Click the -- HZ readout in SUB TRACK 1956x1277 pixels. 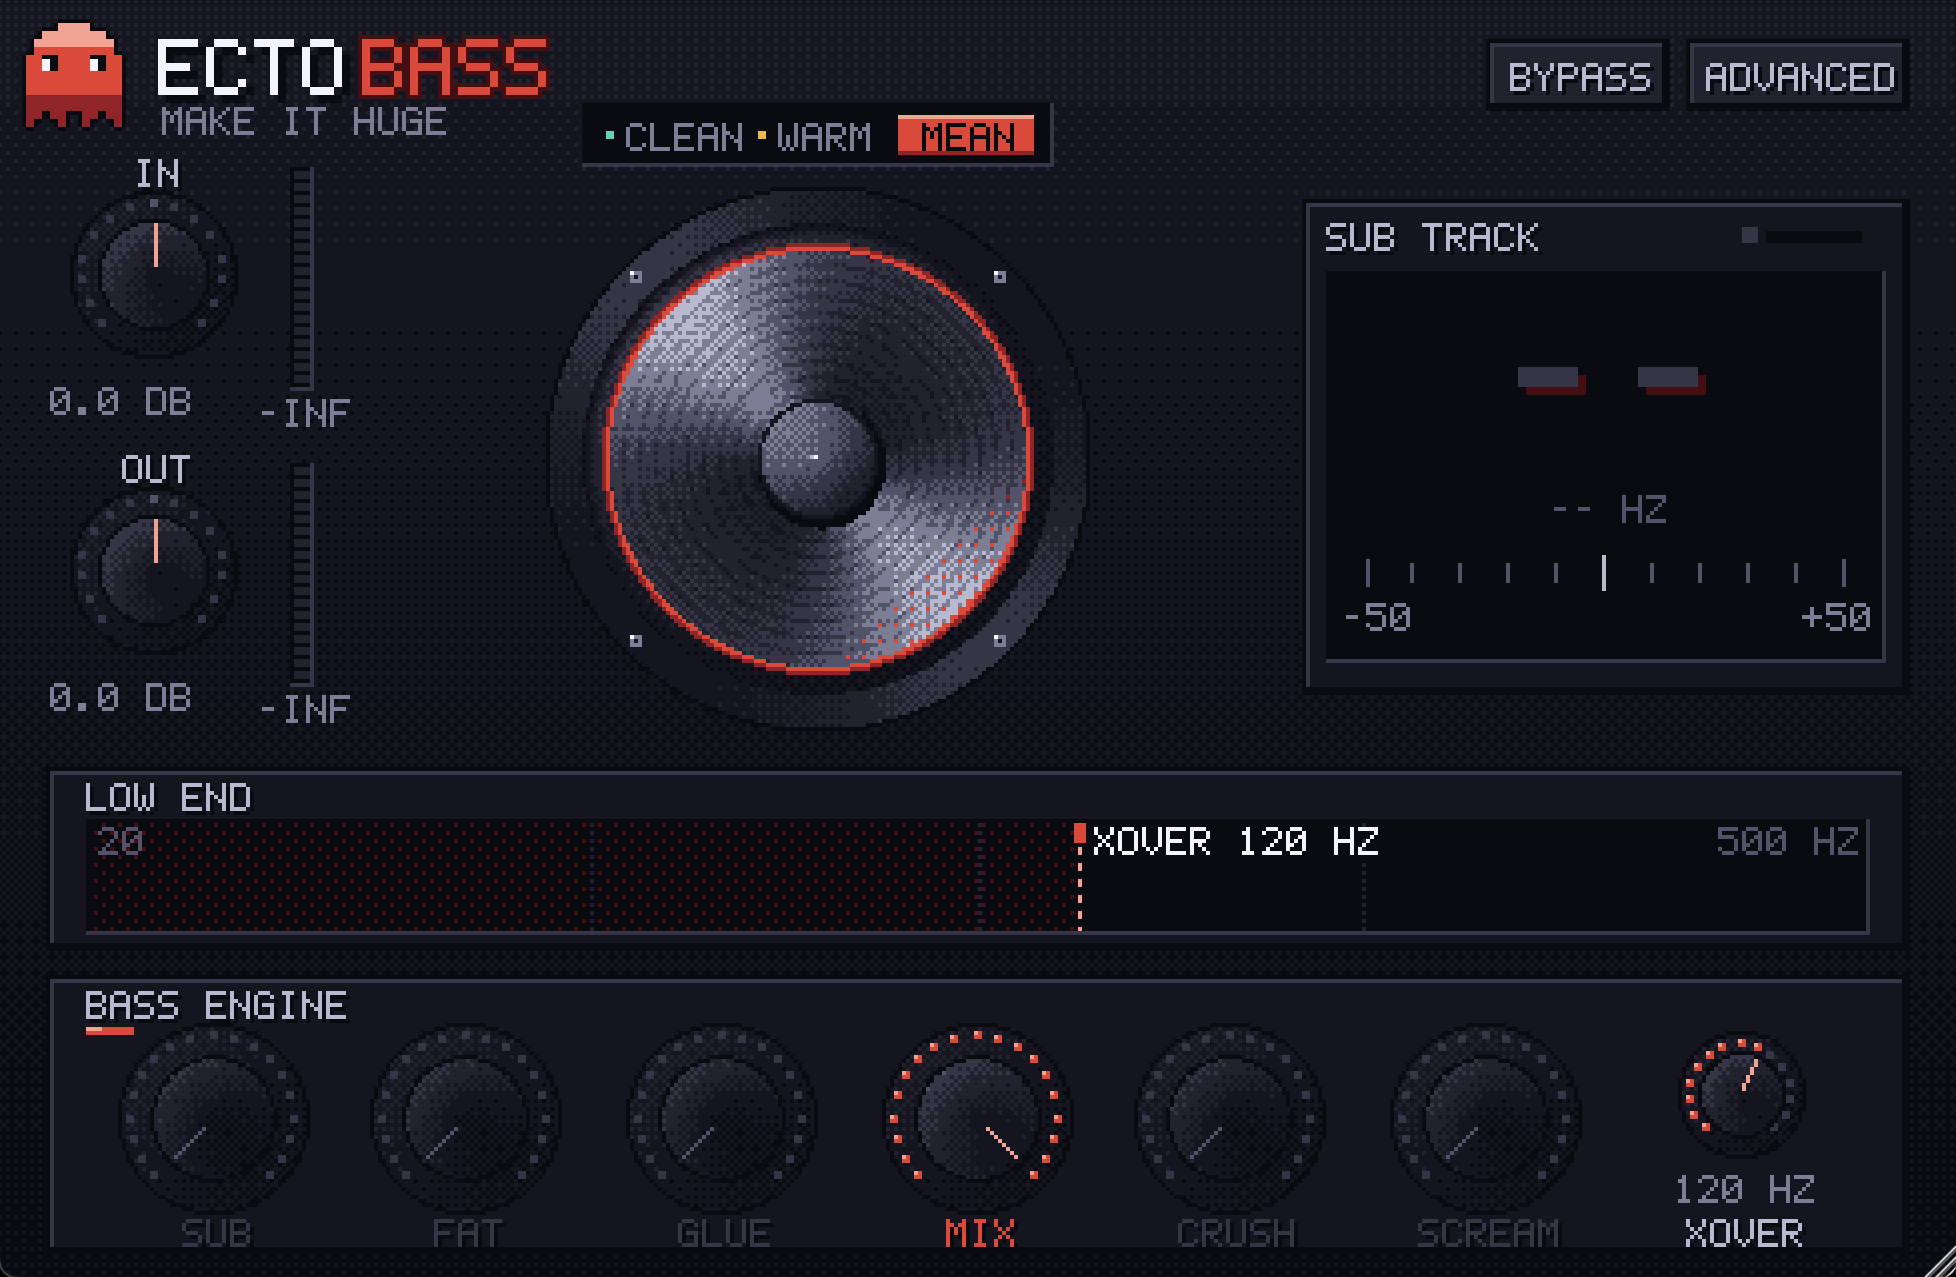pyautogui.click(x=1609, y=510)
